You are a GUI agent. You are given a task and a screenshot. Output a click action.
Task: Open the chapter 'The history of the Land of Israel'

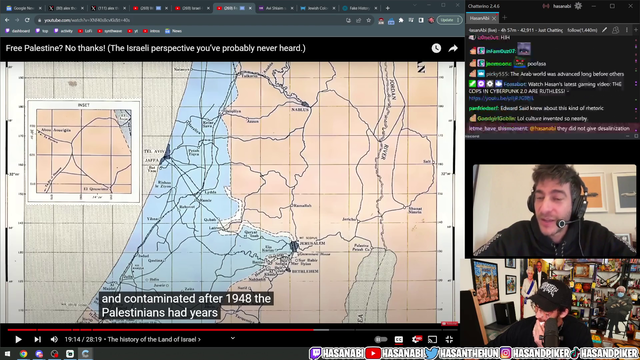click(154, 339)
